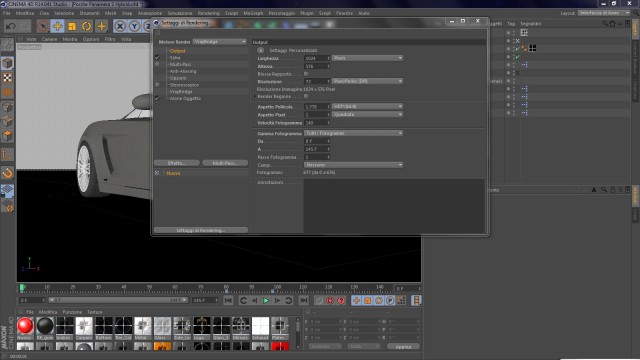
Task: Click the red sphere material thumbnail
Action: click(25, 327)
